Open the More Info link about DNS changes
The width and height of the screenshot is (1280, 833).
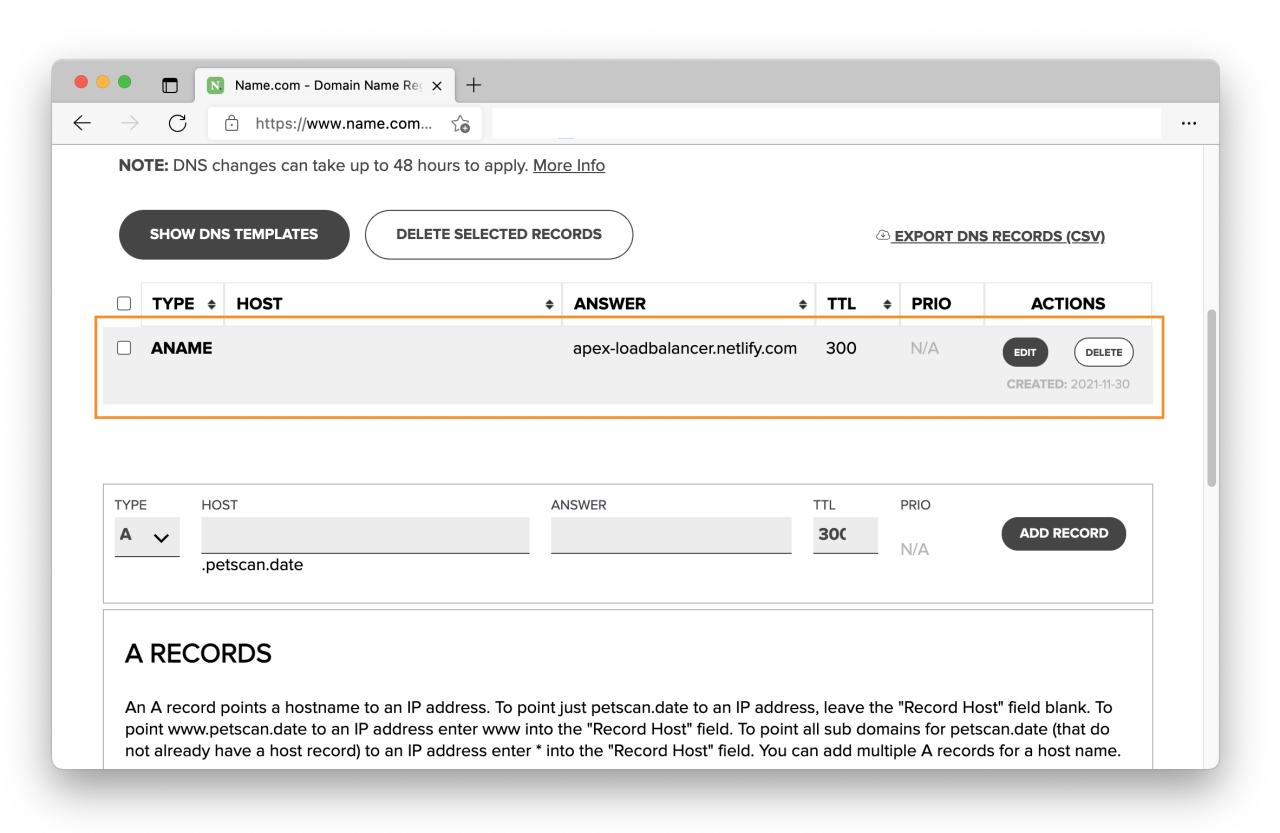click(568, 165)
